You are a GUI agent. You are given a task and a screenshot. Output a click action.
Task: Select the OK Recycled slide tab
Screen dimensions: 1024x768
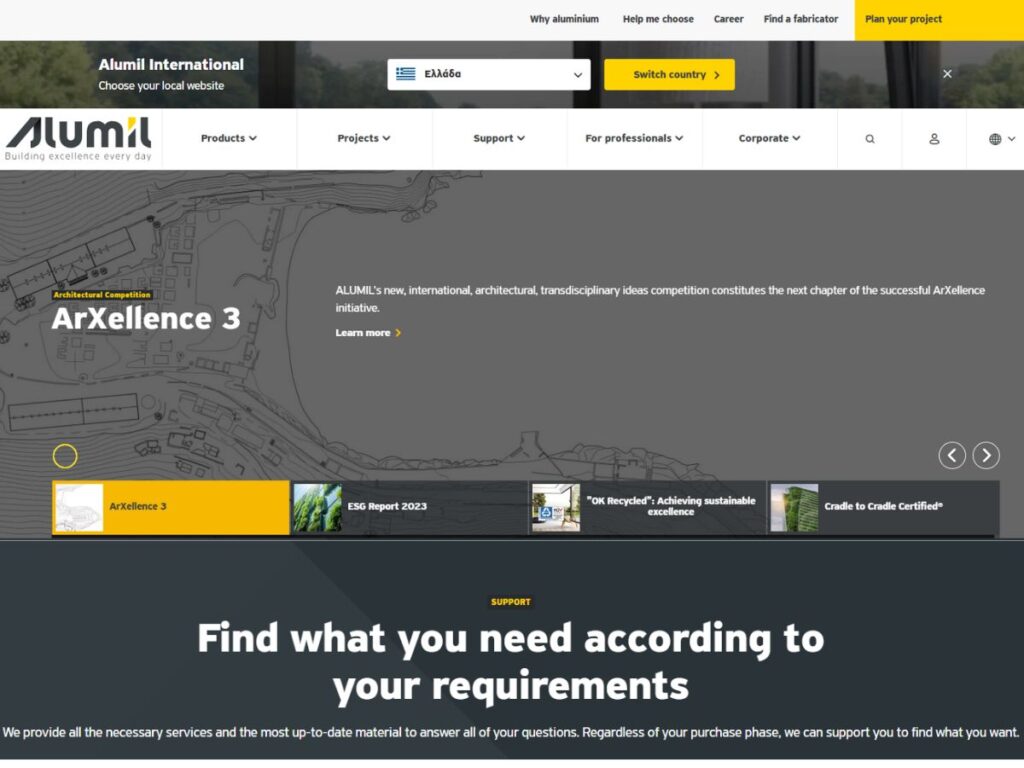[x=647, y=507]
